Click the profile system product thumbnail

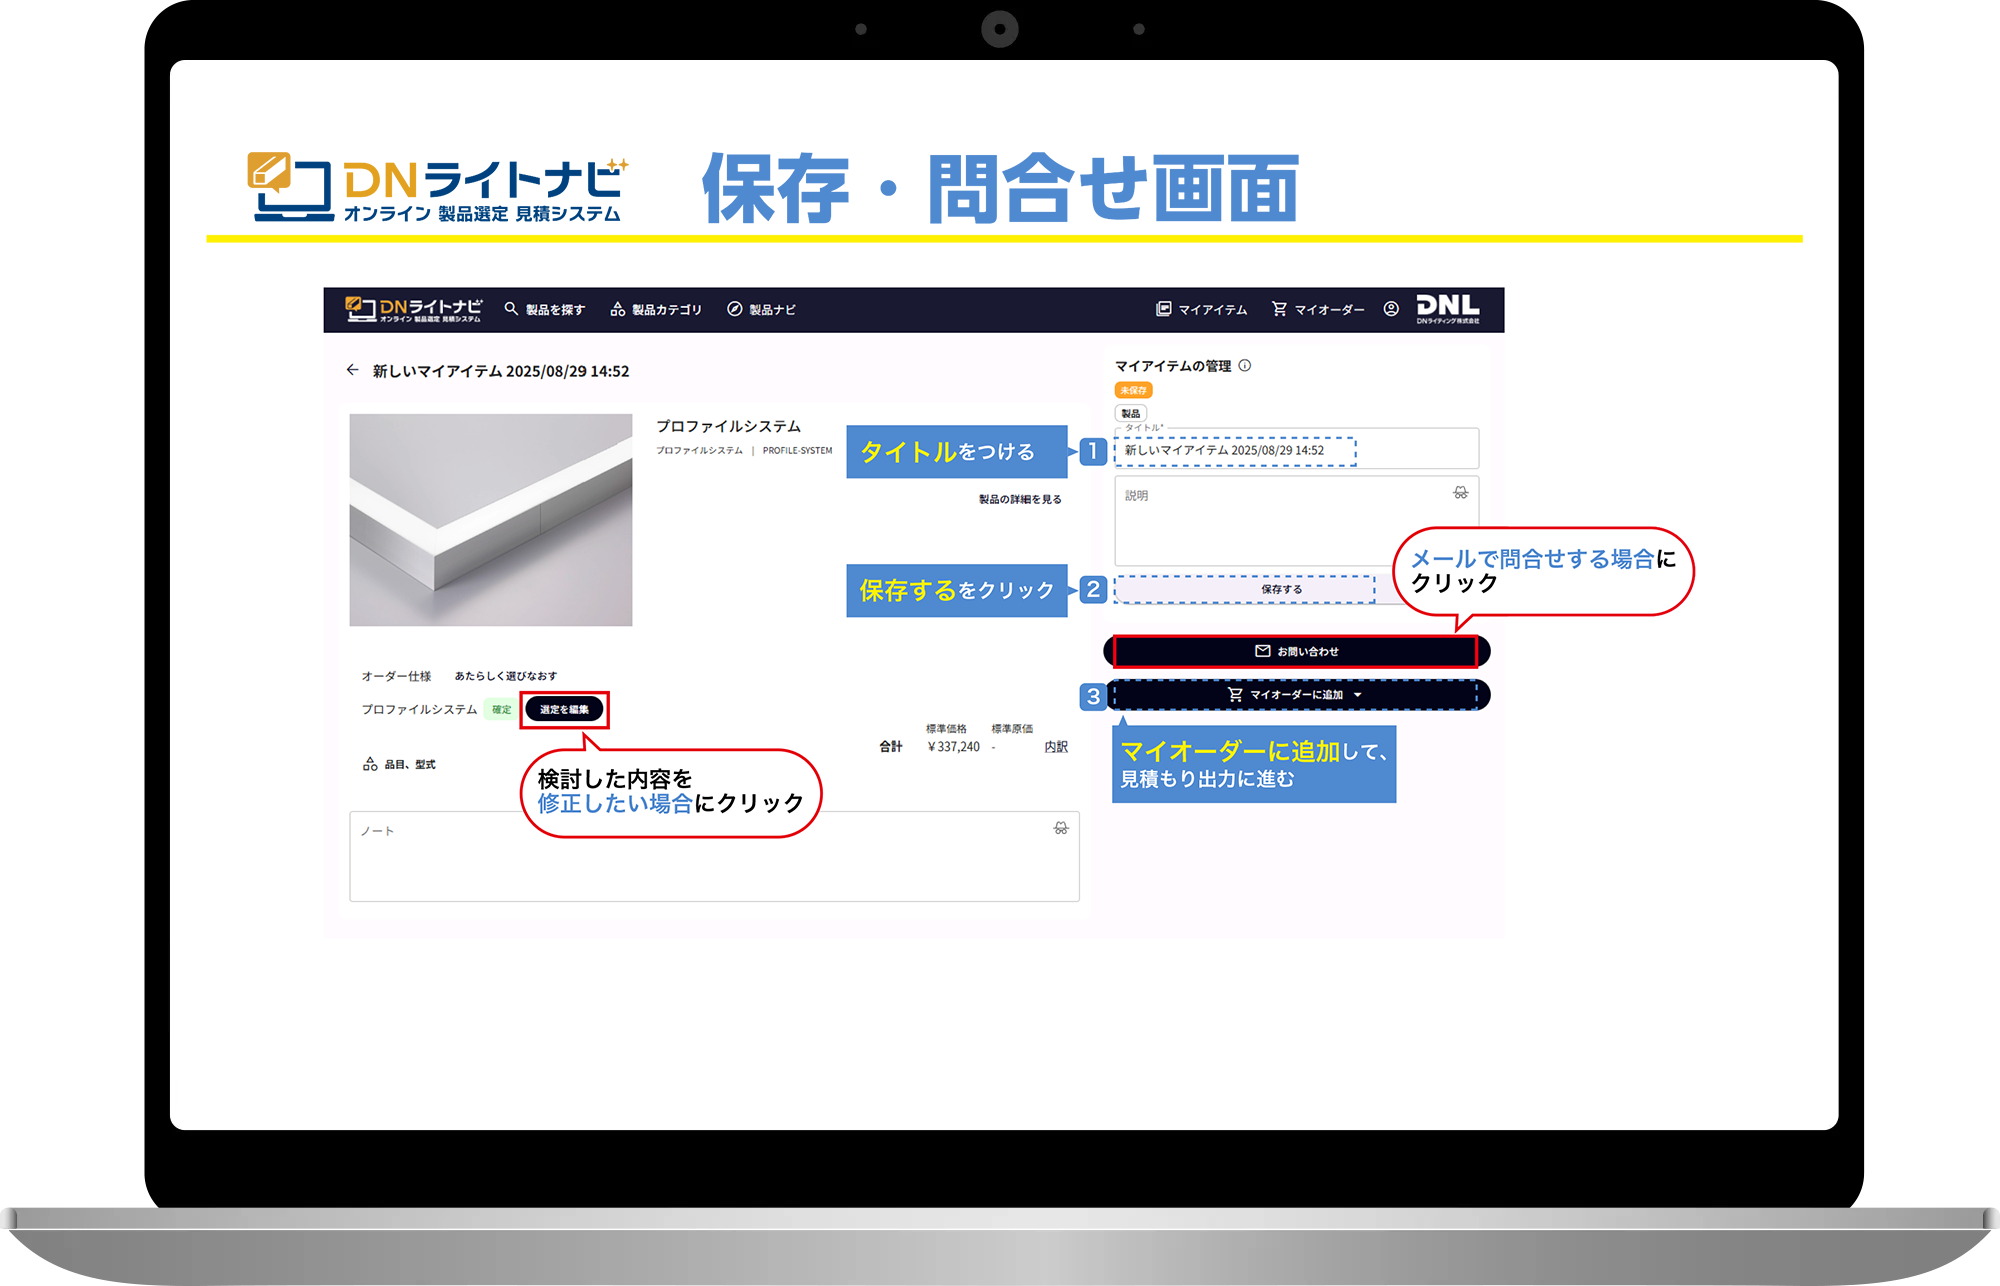(491, 520)
